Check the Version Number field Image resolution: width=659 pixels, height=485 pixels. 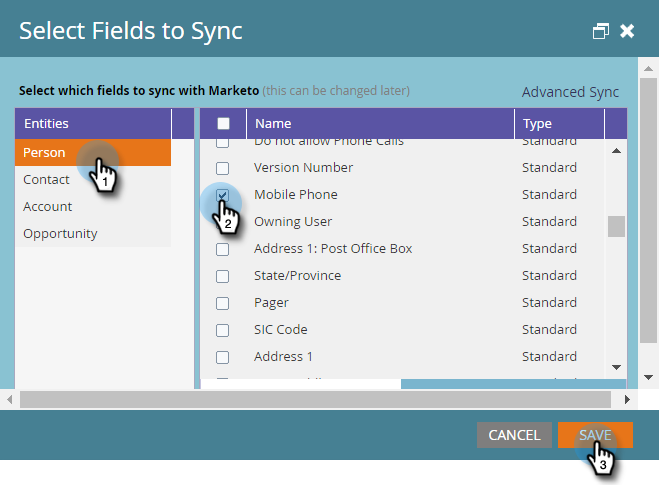pyautogui.click(x=223, y=168)
